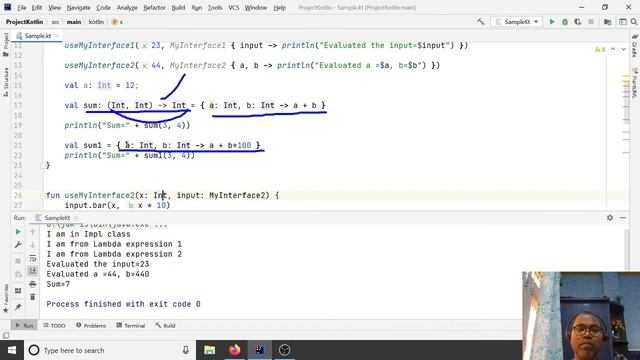Open the Refactor menu
Viewport: 640px width, 360px height.
[154, 7]
